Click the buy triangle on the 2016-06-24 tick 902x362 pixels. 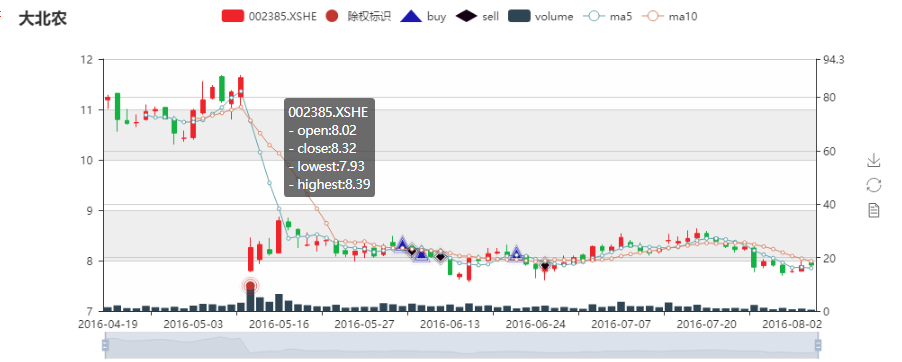tap(516, 252)
